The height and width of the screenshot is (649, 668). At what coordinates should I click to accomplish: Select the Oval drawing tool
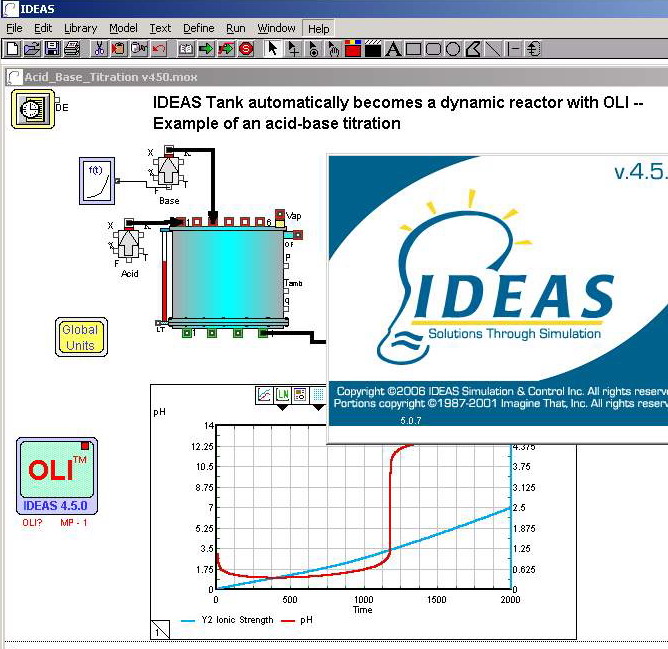tap(453, 49)
